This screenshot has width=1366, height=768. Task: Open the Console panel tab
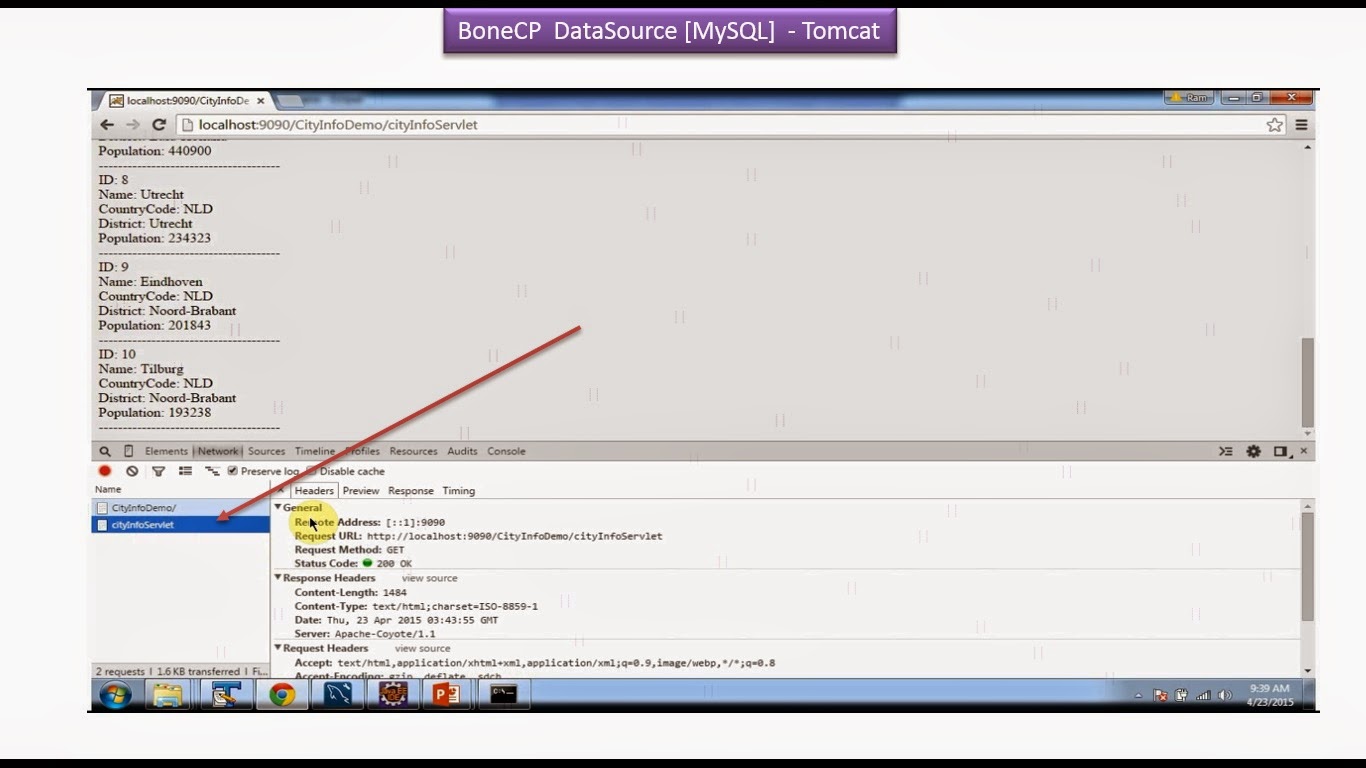506,451
